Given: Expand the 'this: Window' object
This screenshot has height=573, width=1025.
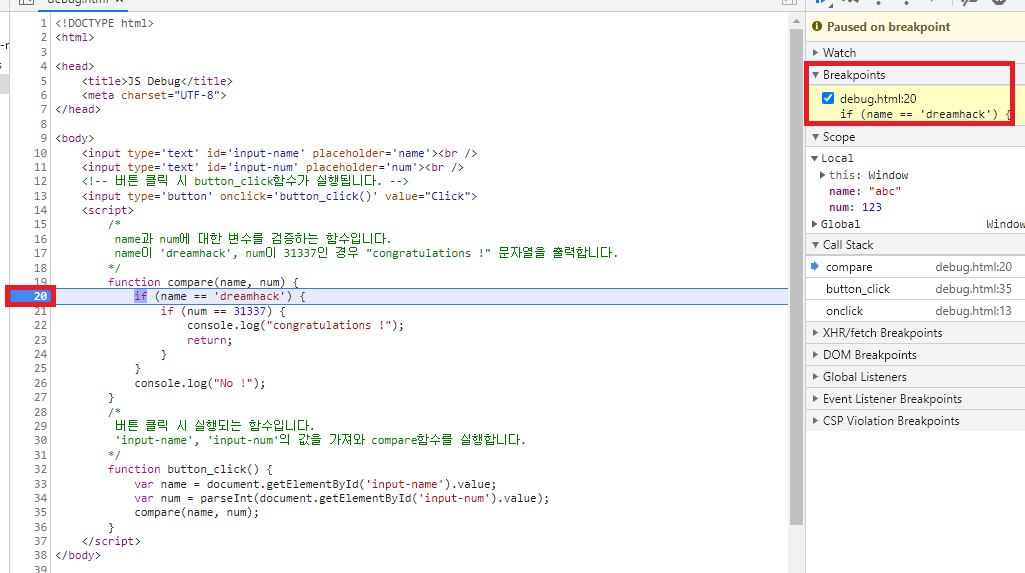Looking at the screenshot, I should point(822,175).
